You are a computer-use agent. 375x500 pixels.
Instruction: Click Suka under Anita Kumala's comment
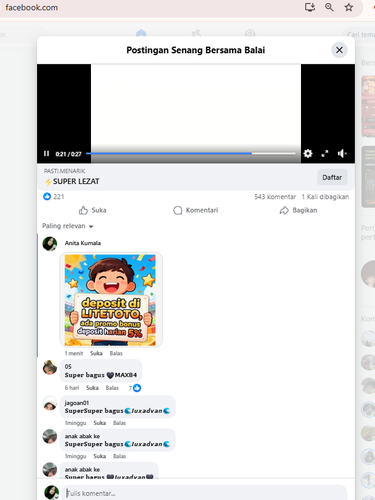pos(96,353)
